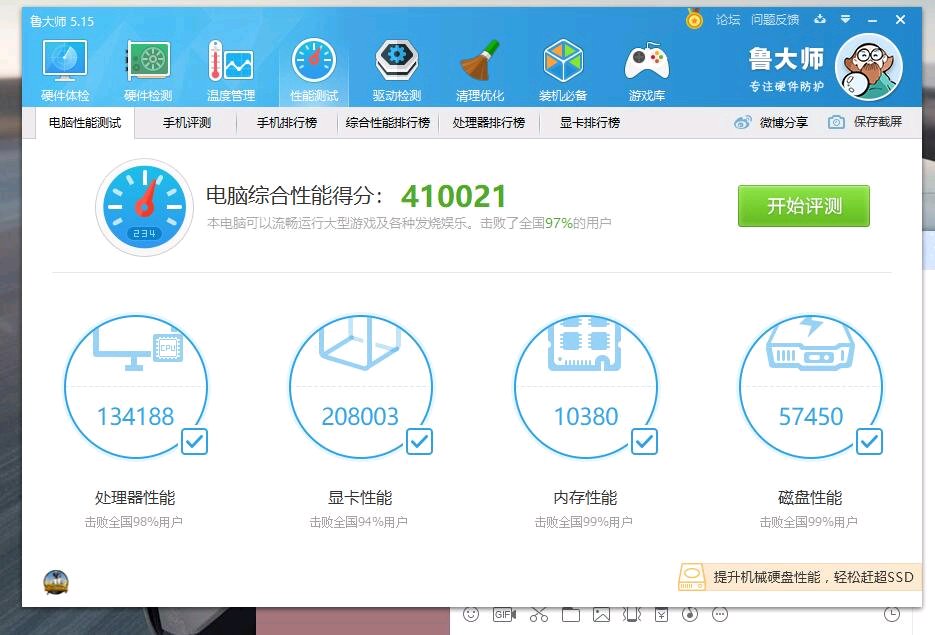
Task: Open the 驱动检测 driver detection icon
Action: coord(397,70)
